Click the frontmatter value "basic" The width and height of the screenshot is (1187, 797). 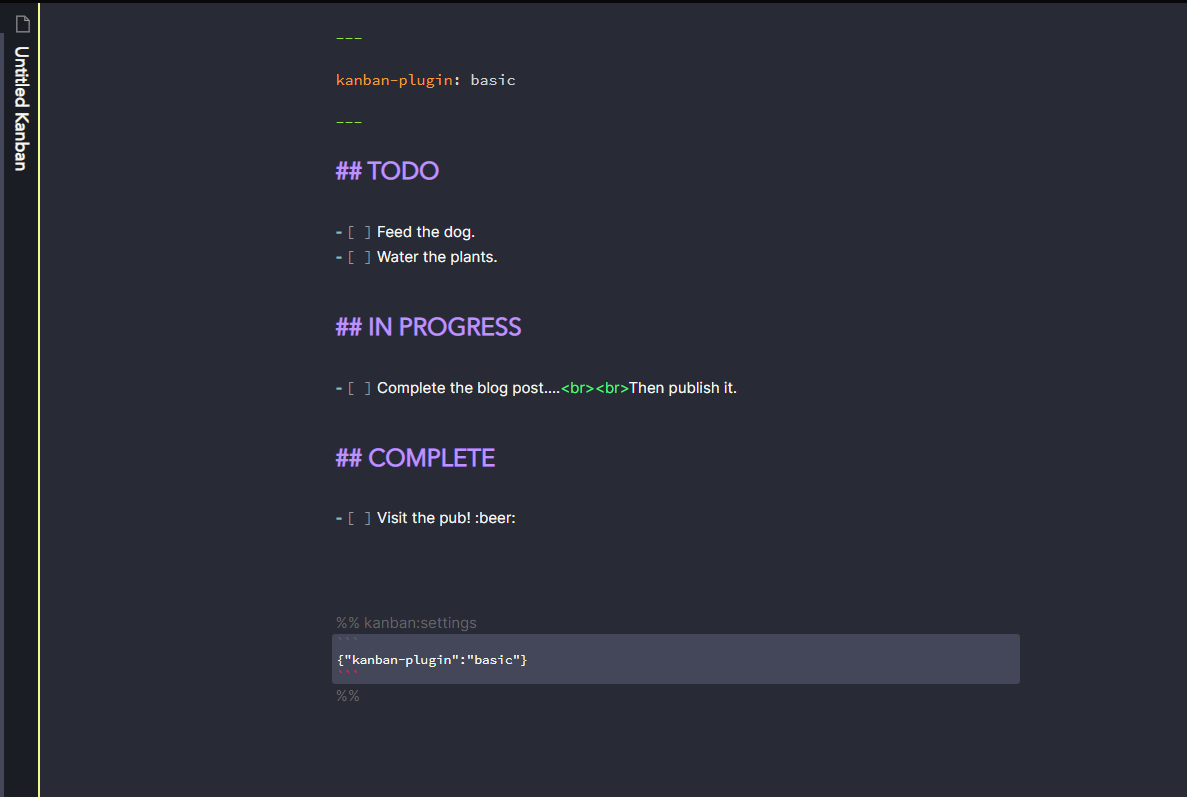[493, 80]
